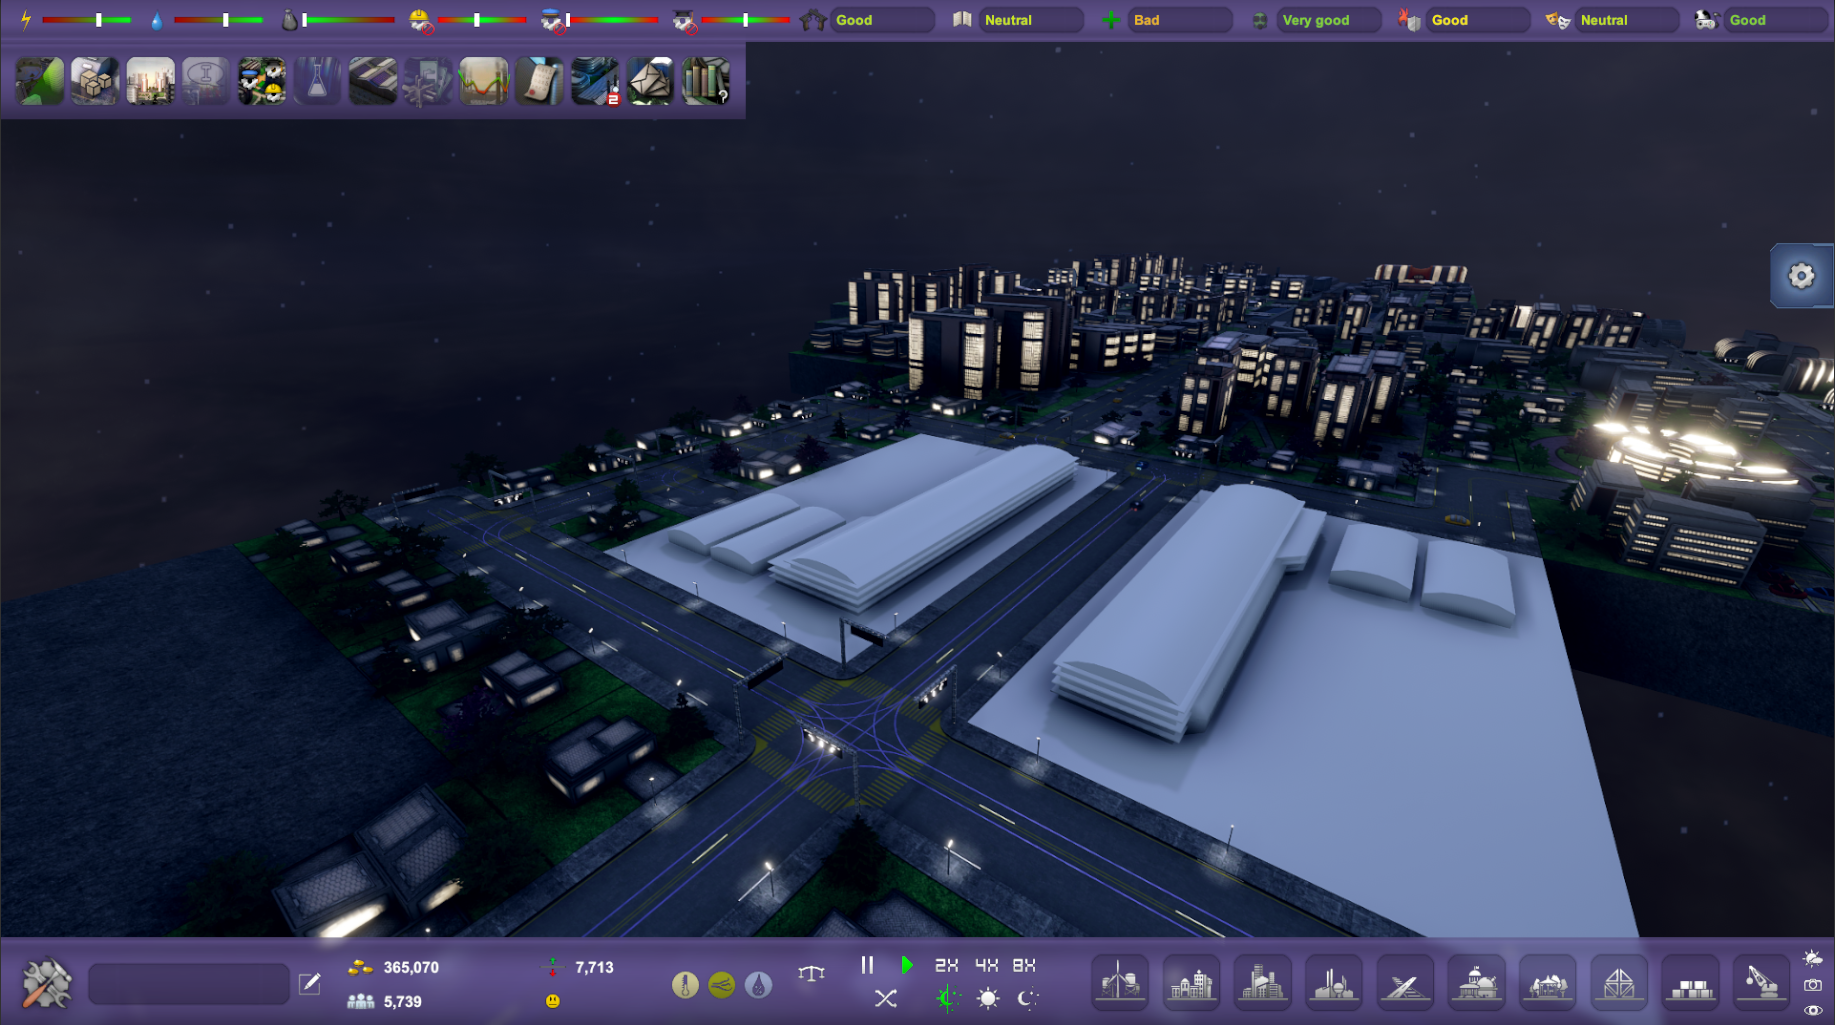
Task: Open the civic services build menu
Action: click(1476, 982)
